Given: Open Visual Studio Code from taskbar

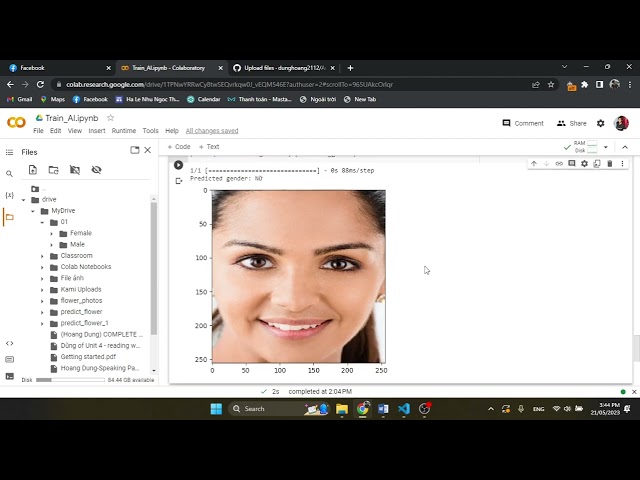Looking at the screenshot, I should pos(404,409).
